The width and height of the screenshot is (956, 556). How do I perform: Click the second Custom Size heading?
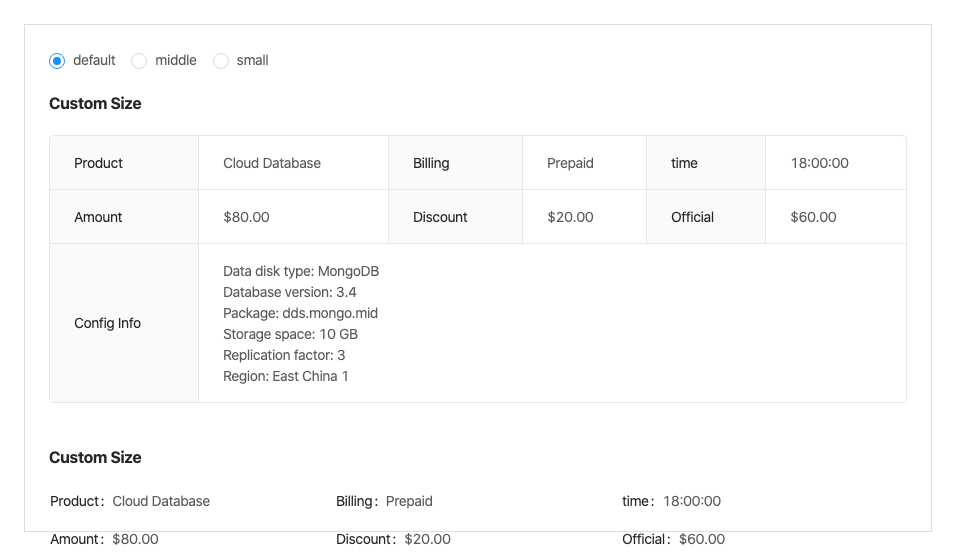[x=95, y=458]
